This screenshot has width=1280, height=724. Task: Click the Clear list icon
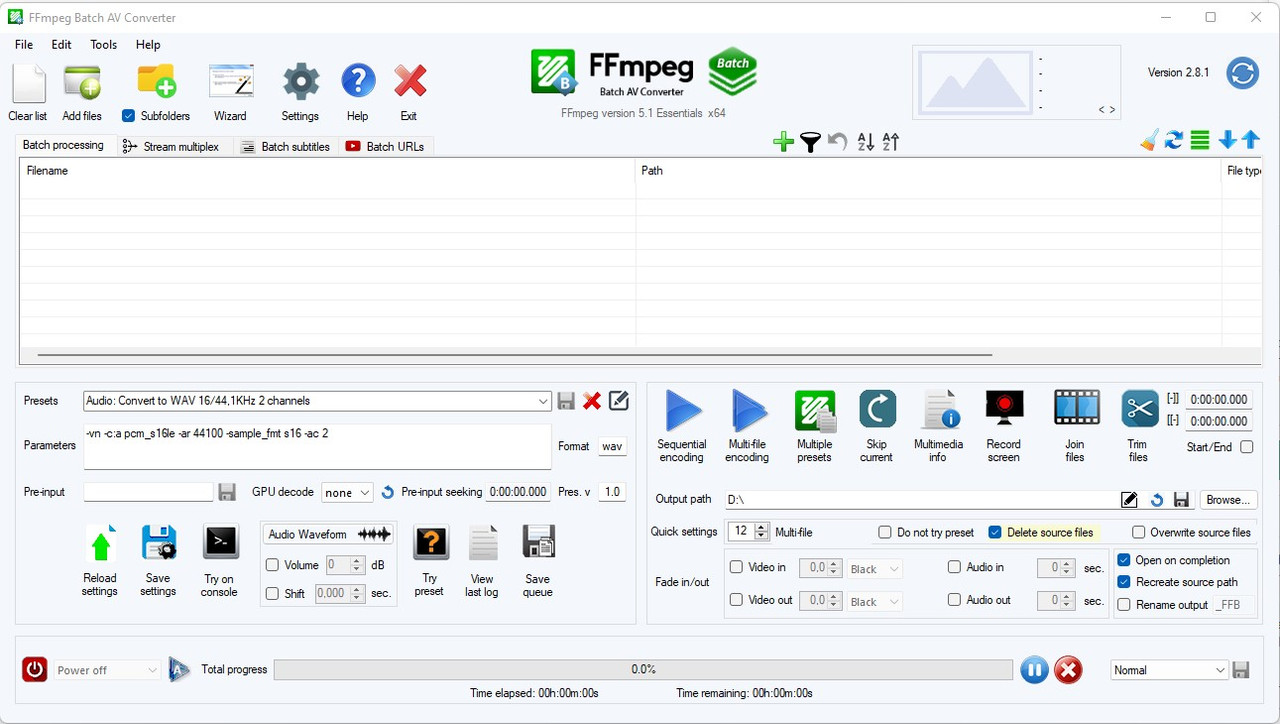coord(28,84)
